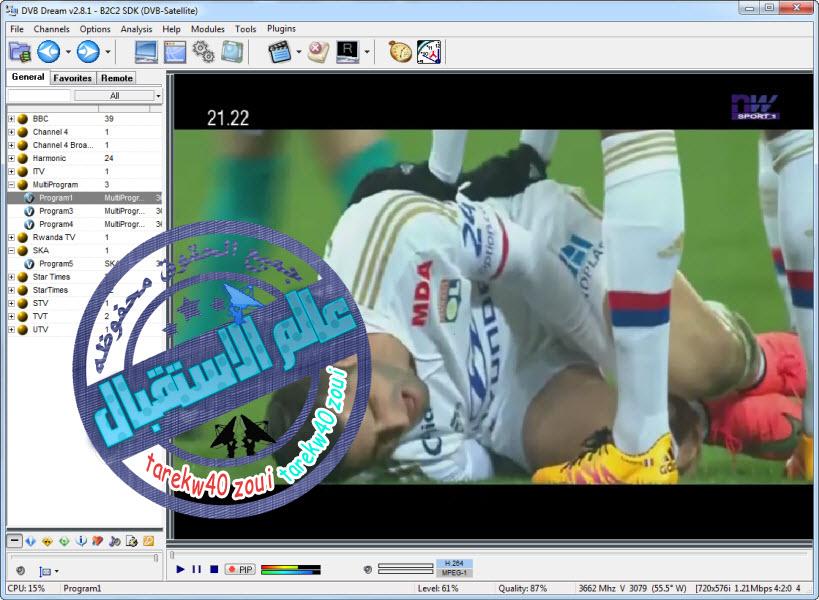Click the orange diamond icon below channel list
819x600 pixels.
click(47, 542)
